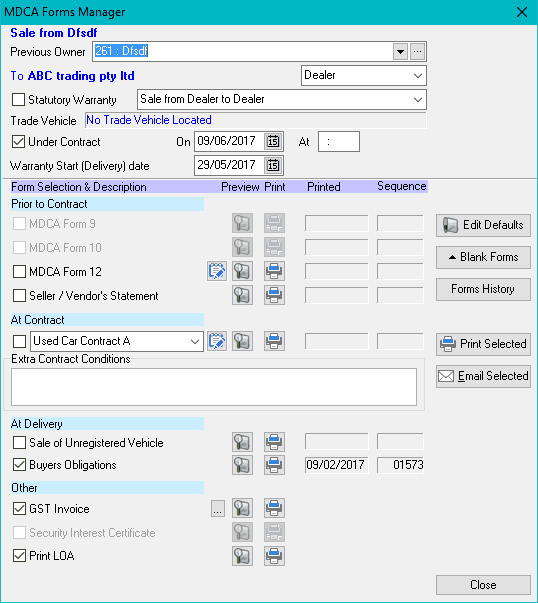Open Forms History
This screenshot has width=538, height=603.
[x=483, y=289]
